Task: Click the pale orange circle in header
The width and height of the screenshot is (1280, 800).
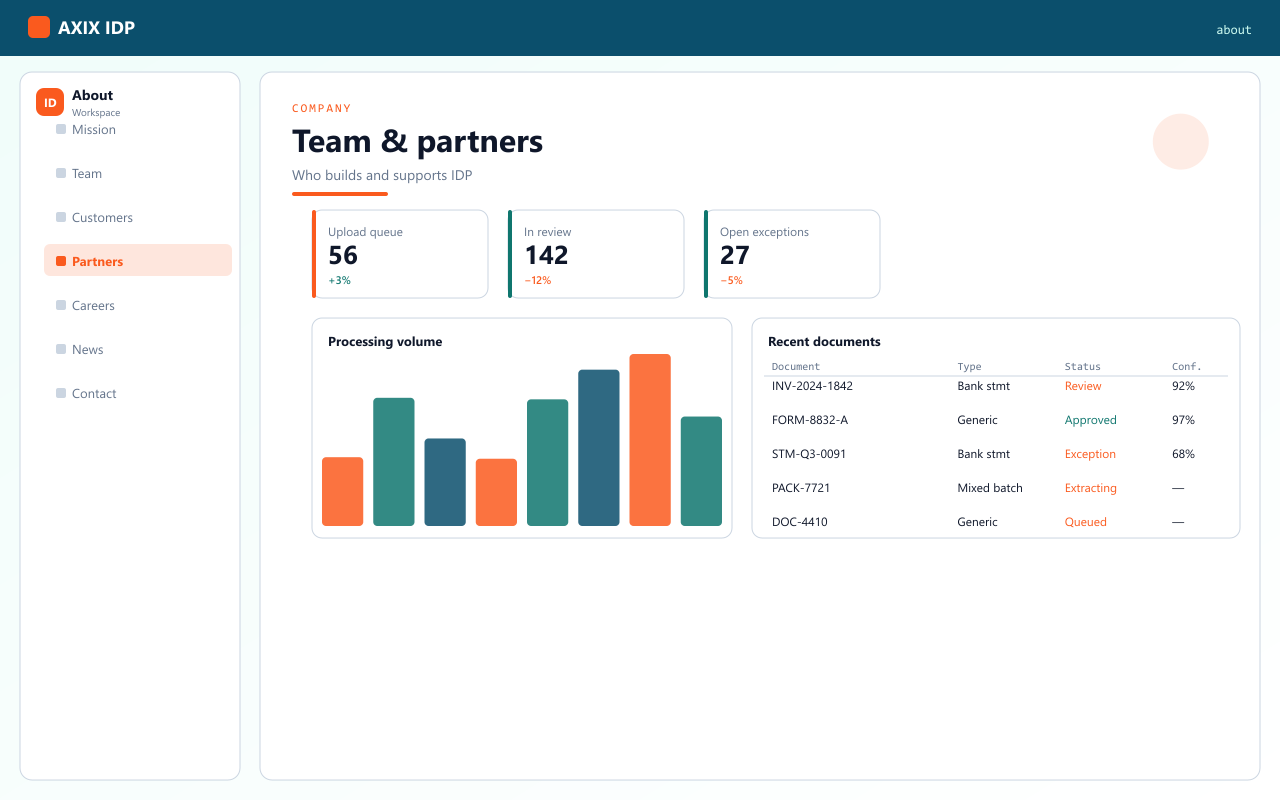Action: point(1181,142)
